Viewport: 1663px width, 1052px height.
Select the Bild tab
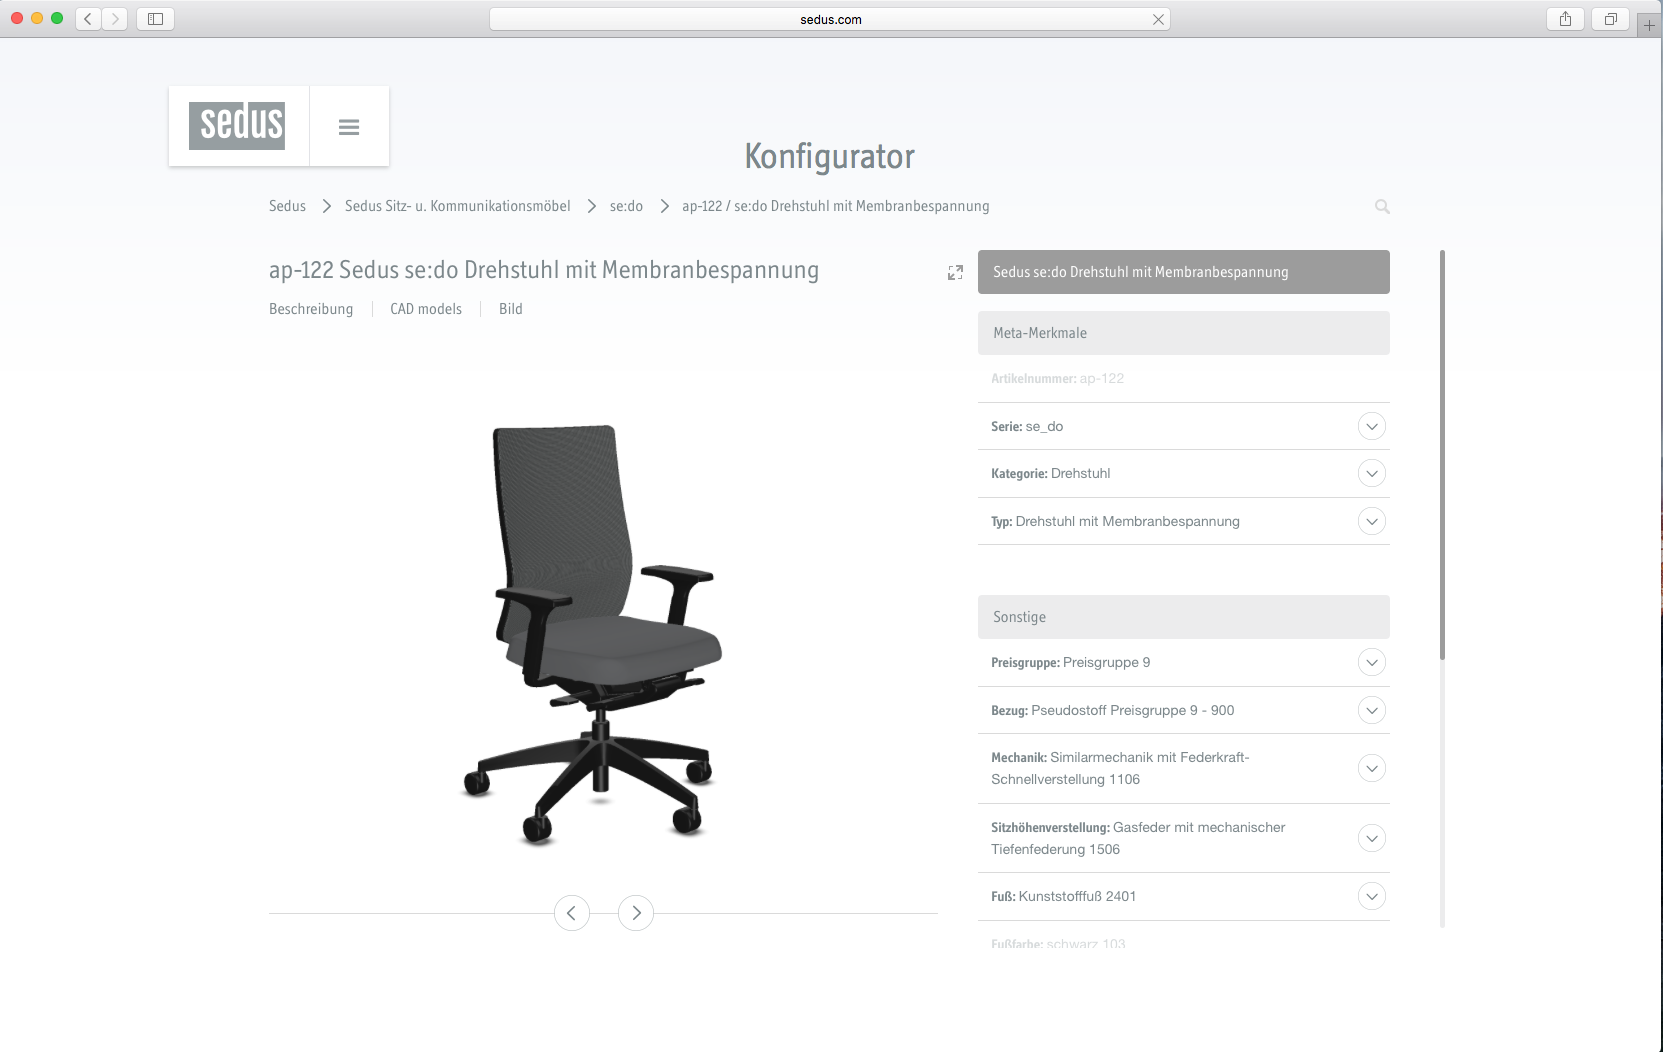(x=511, y=309)
